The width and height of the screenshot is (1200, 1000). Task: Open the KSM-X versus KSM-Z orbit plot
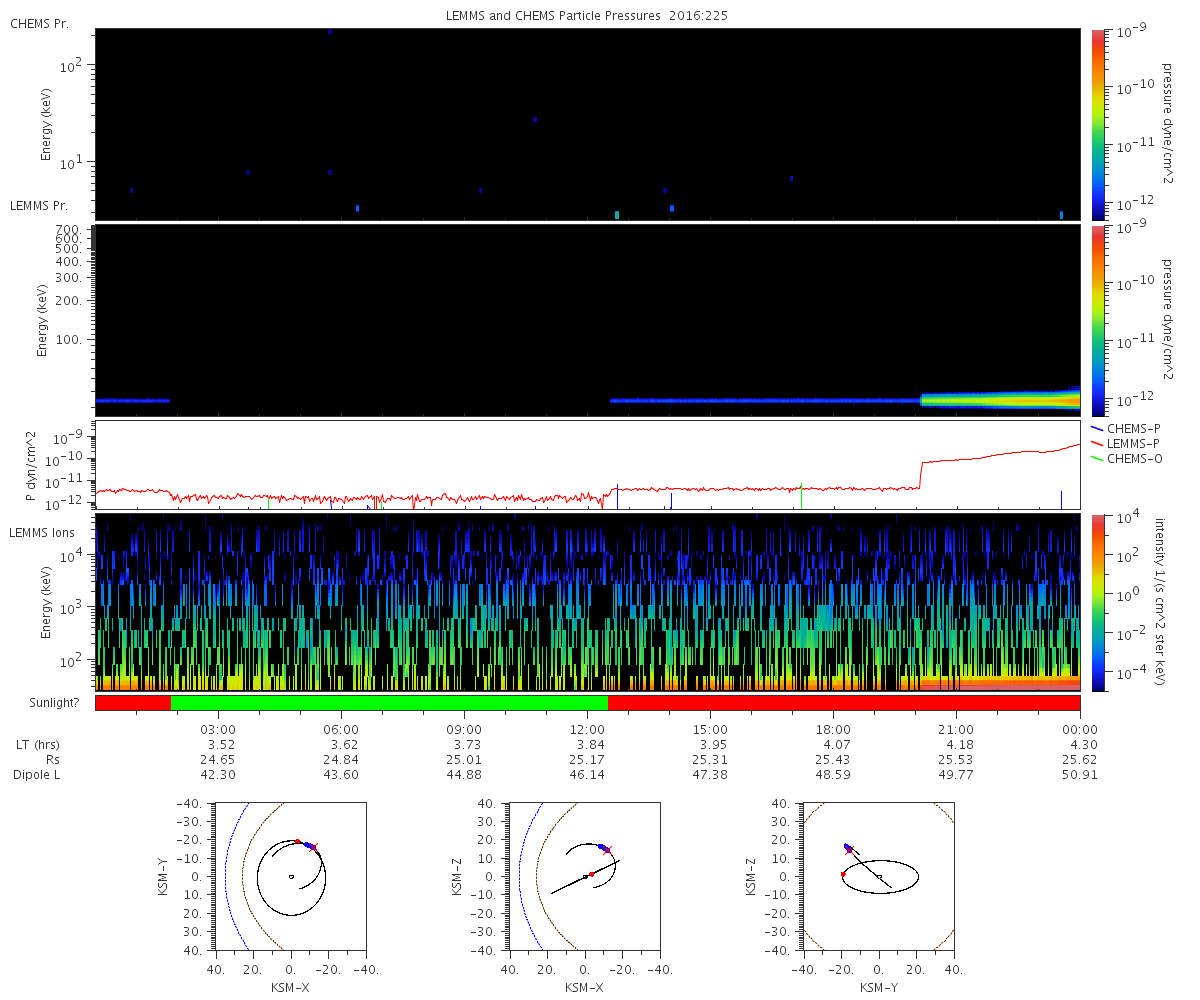point(584,876)
